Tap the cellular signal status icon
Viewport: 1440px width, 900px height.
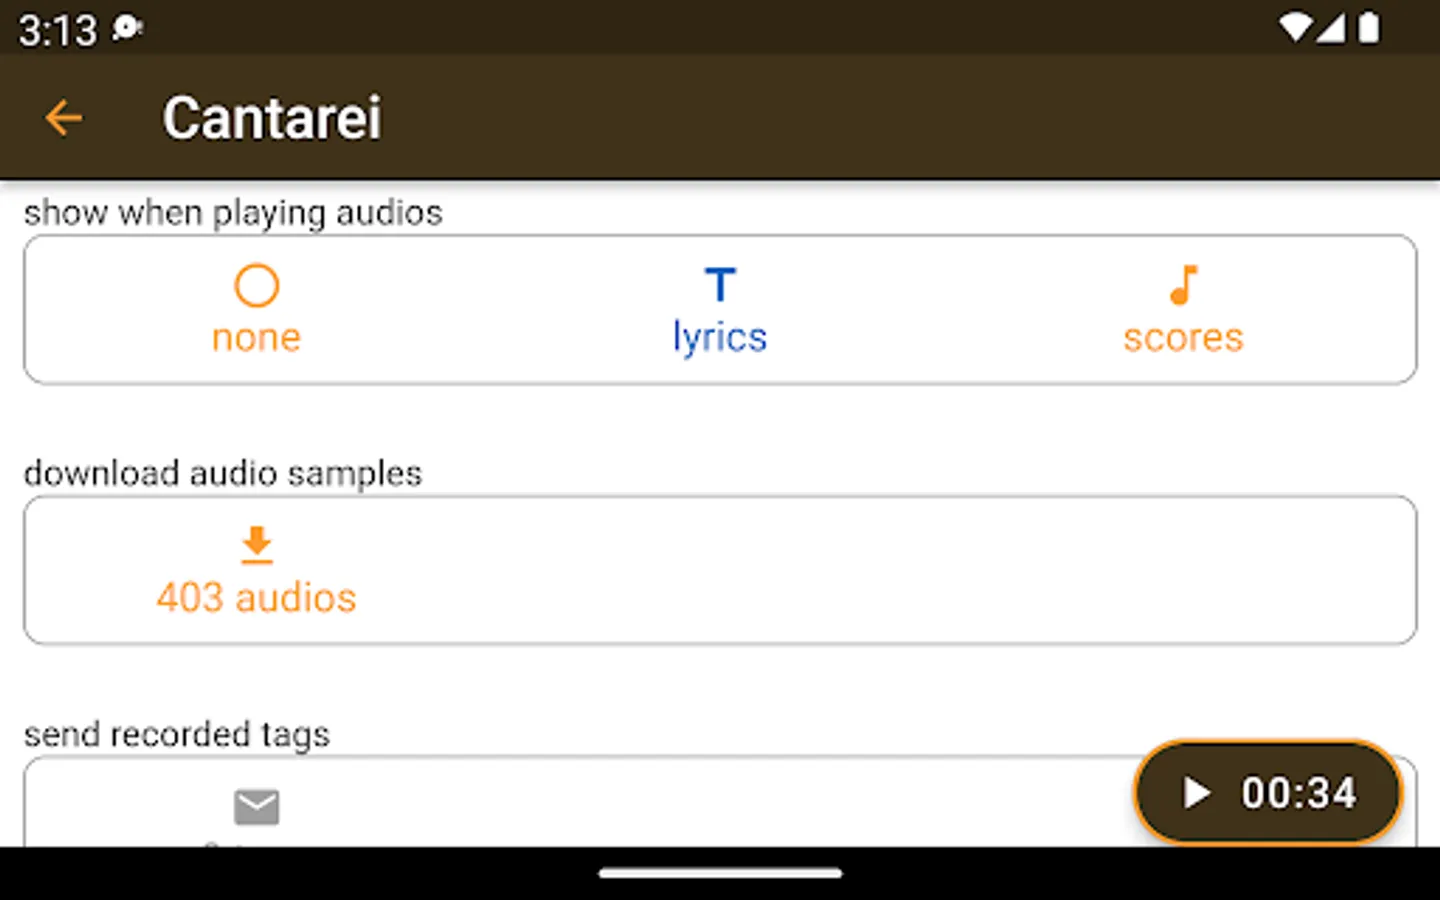click(x=1330, y=28)
